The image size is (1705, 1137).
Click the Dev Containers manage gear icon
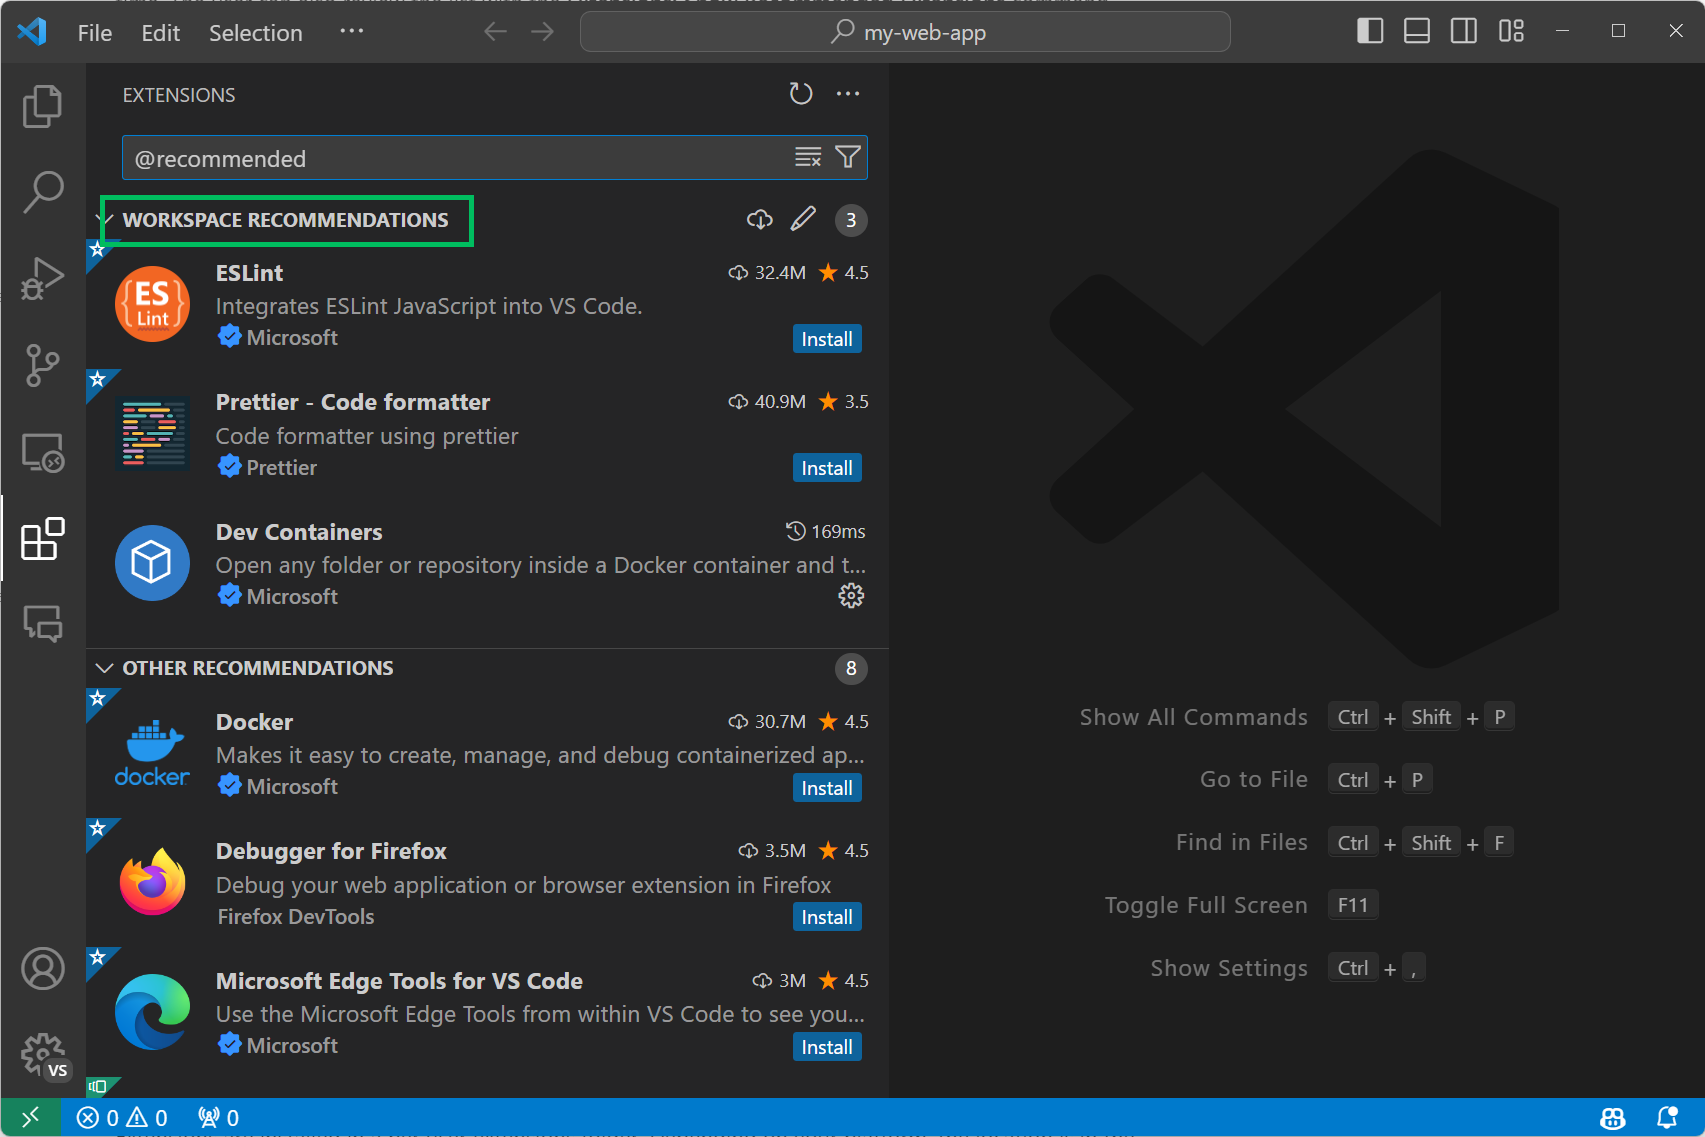coord(851,596)
